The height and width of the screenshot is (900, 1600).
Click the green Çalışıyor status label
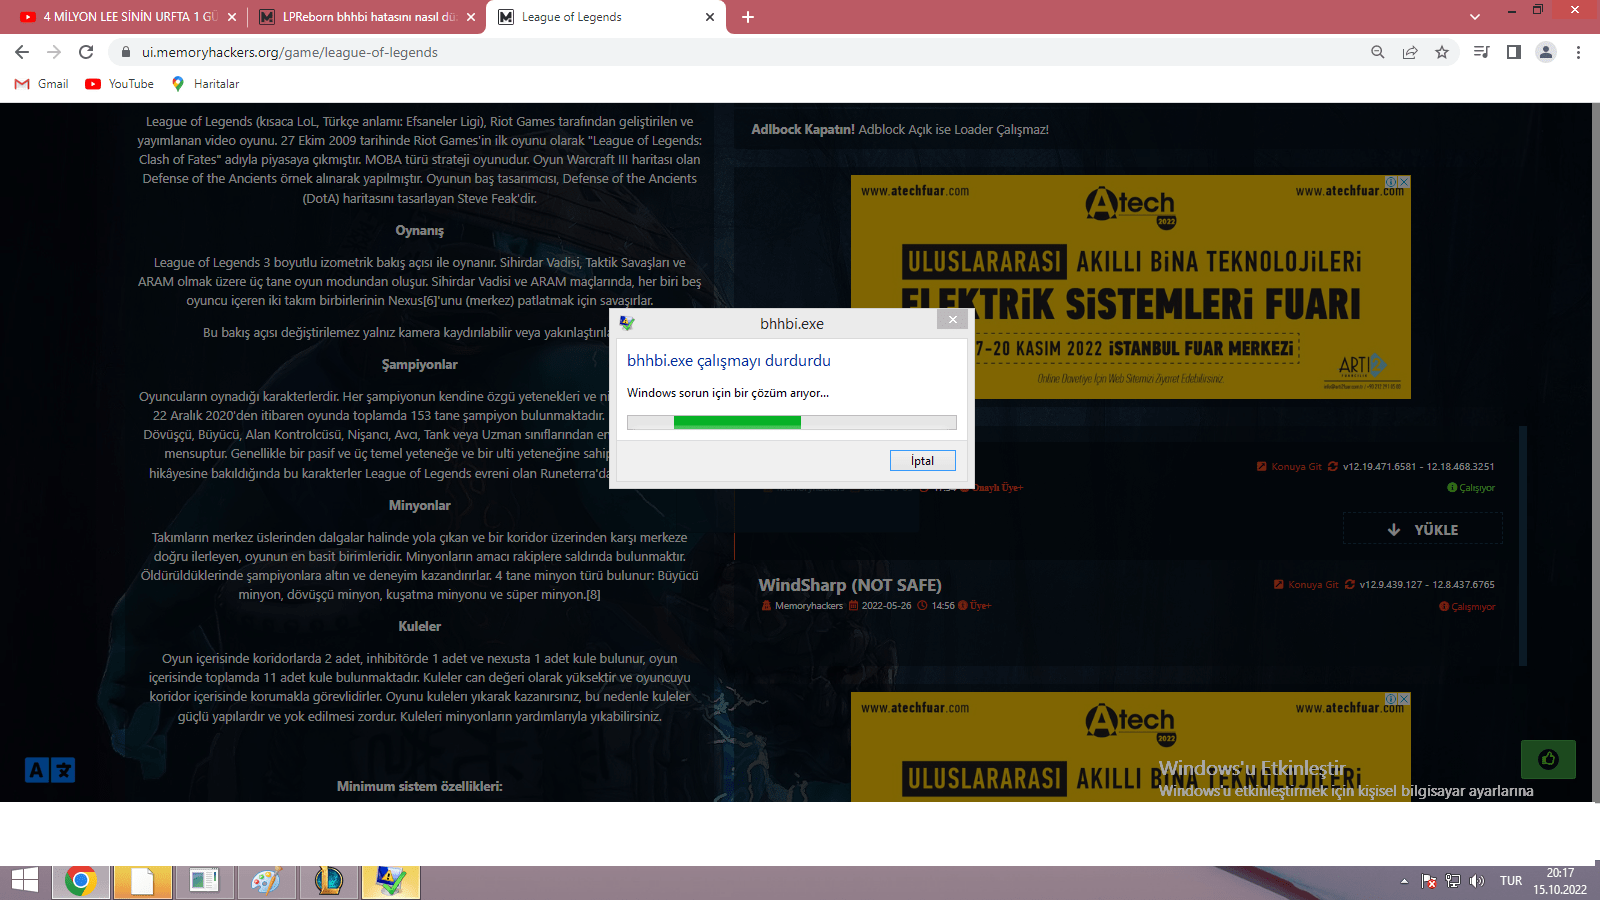tap(1471, 488)
